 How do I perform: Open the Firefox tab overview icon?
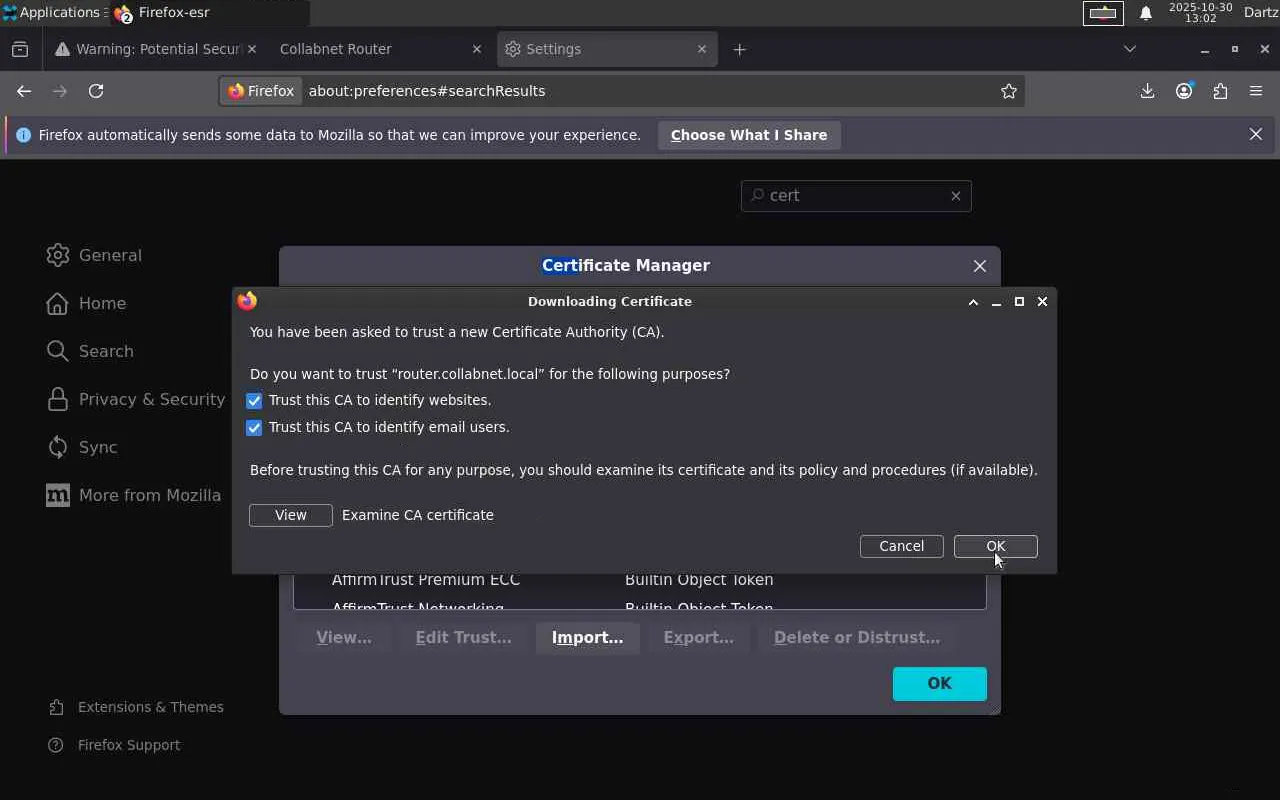[x=20, y=49]
